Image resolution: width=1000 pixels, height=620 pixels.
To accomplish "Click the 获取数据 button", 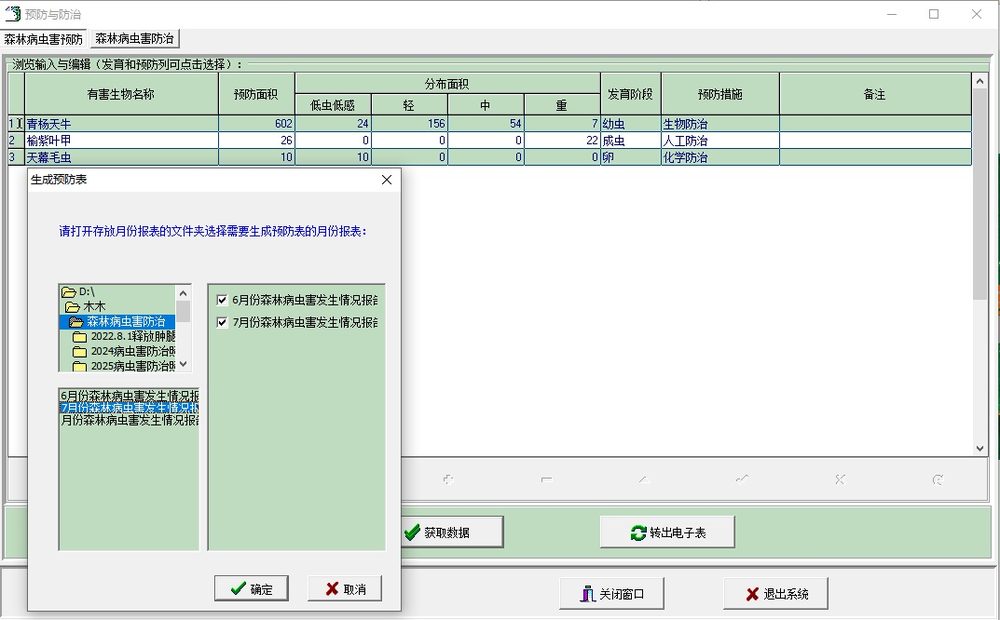I will 452,532.
